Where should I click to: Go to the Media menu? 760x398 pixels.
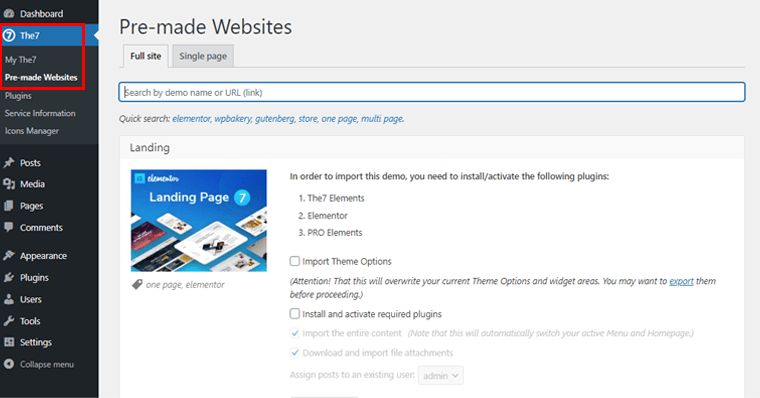point(32,184)
